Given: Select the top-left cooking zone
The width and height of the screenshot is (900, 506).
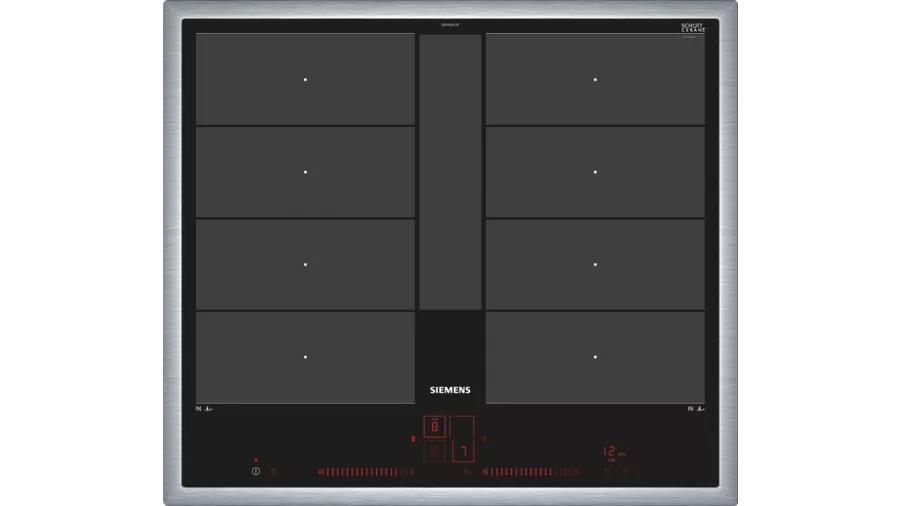Looking at the screenshot, I should tap(305, 79).
